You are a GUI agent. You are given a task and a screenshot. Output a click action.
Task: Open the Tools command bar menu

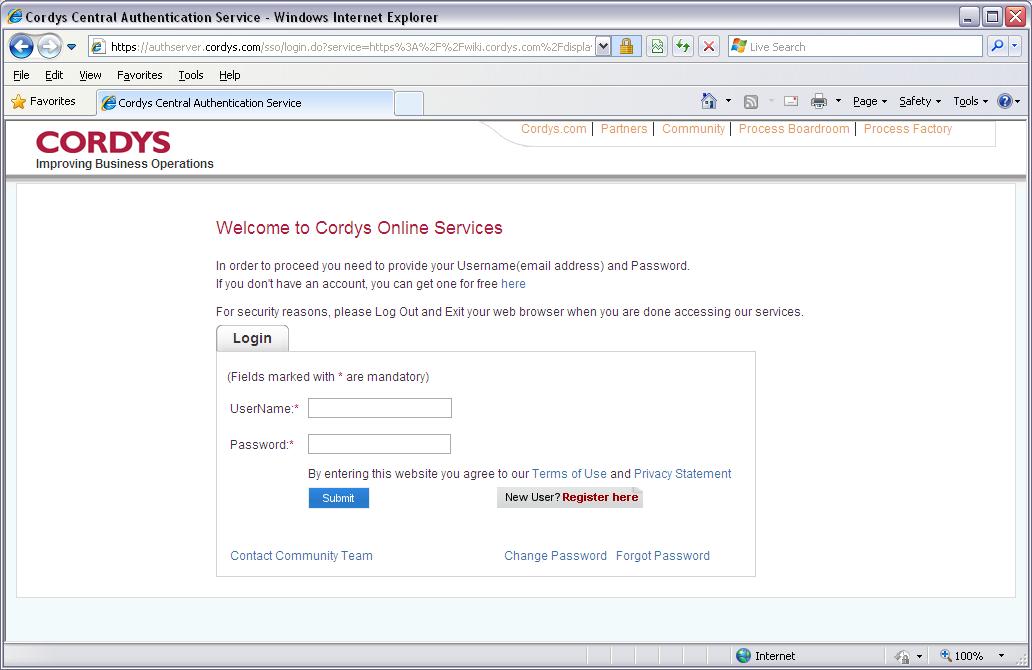[x=971, y=101]
